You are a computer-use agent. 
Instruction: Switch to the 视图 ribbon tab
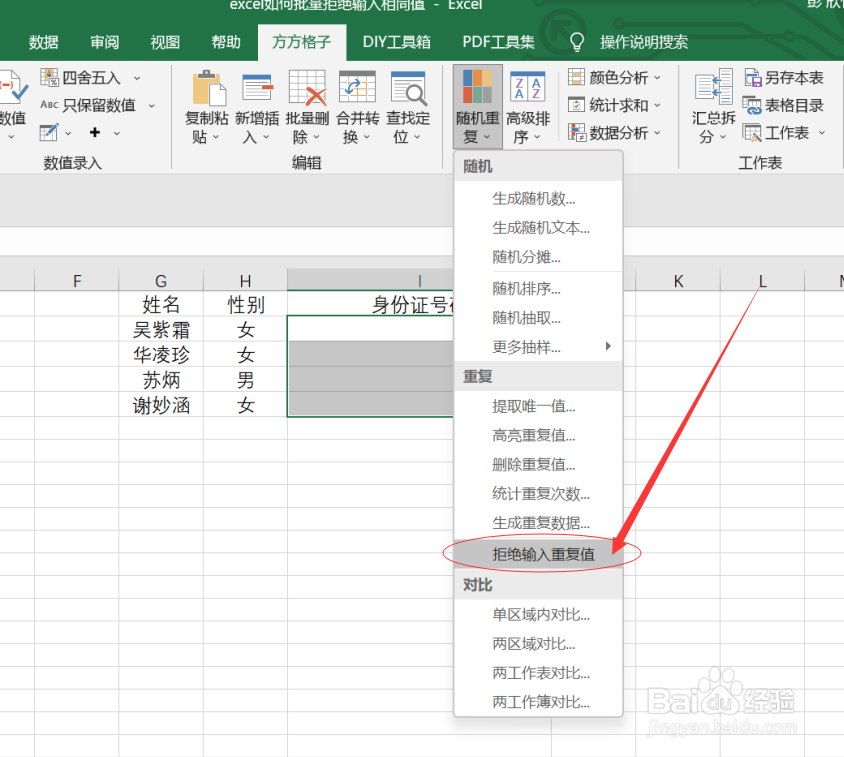click(x=165, y=42)
